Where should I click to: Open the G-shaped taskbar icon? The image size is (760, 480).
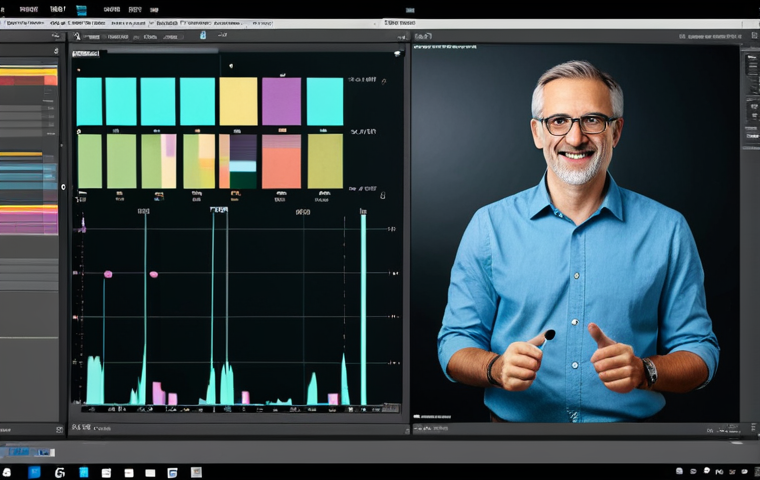pos(60,472)
